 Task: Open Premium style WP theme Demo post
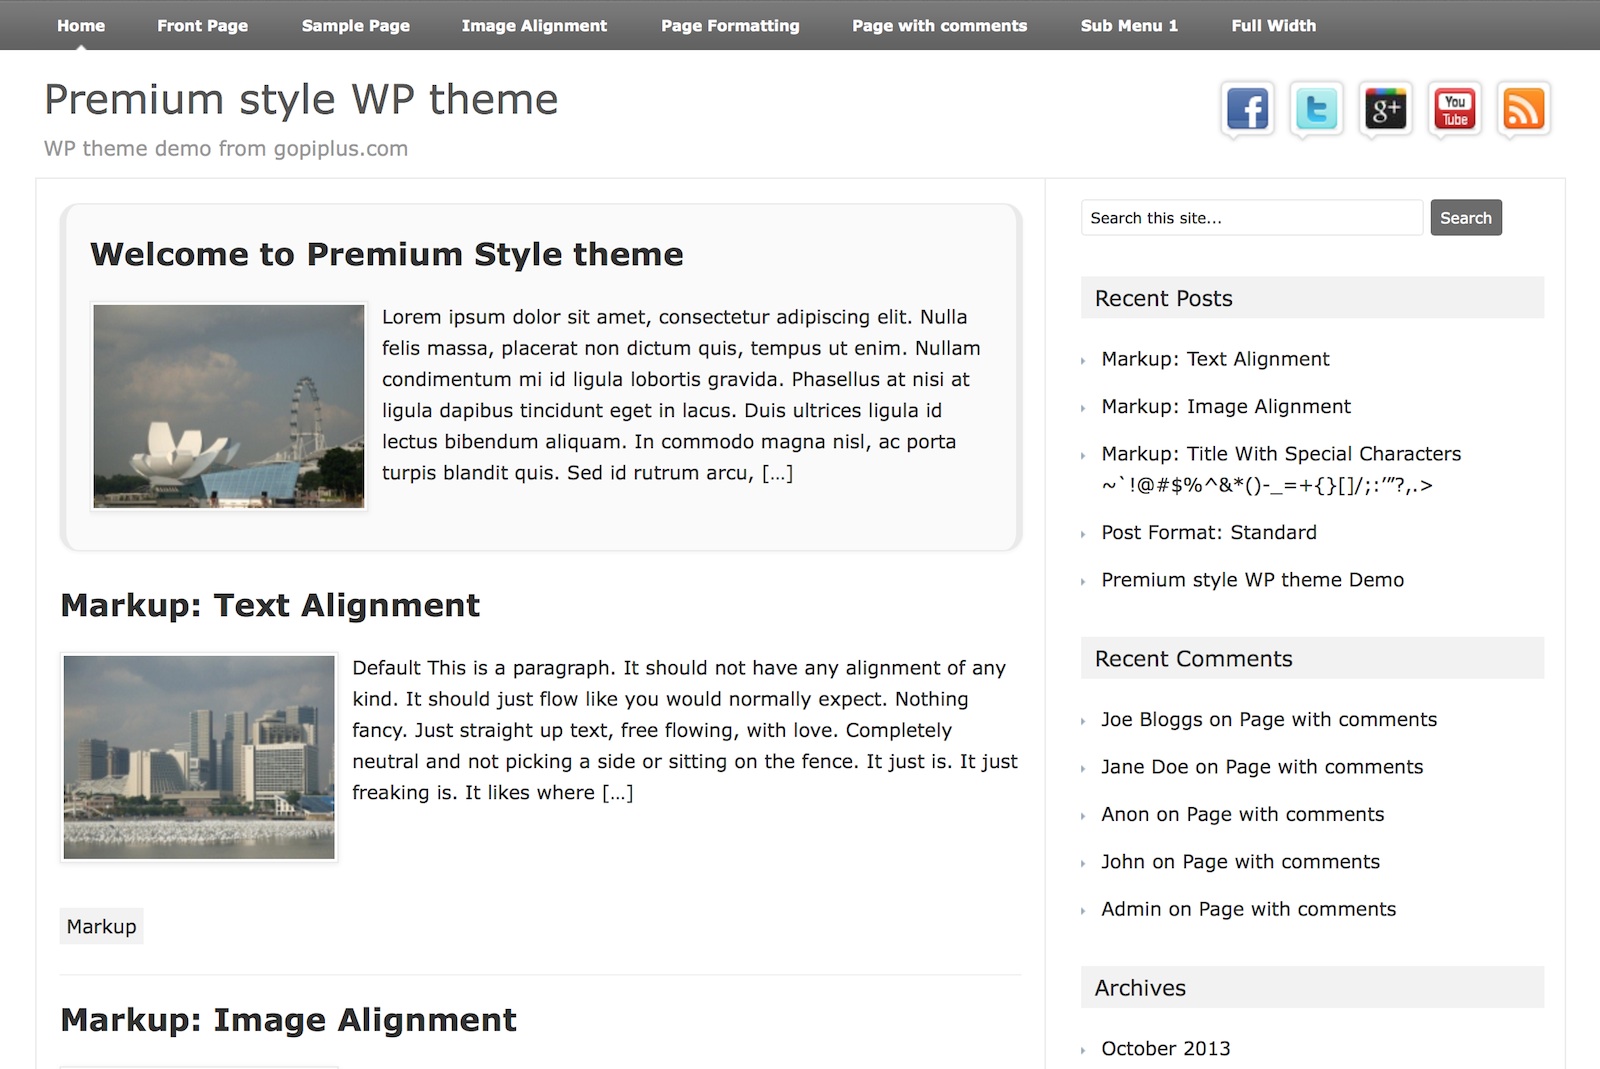pos(1252,580)
